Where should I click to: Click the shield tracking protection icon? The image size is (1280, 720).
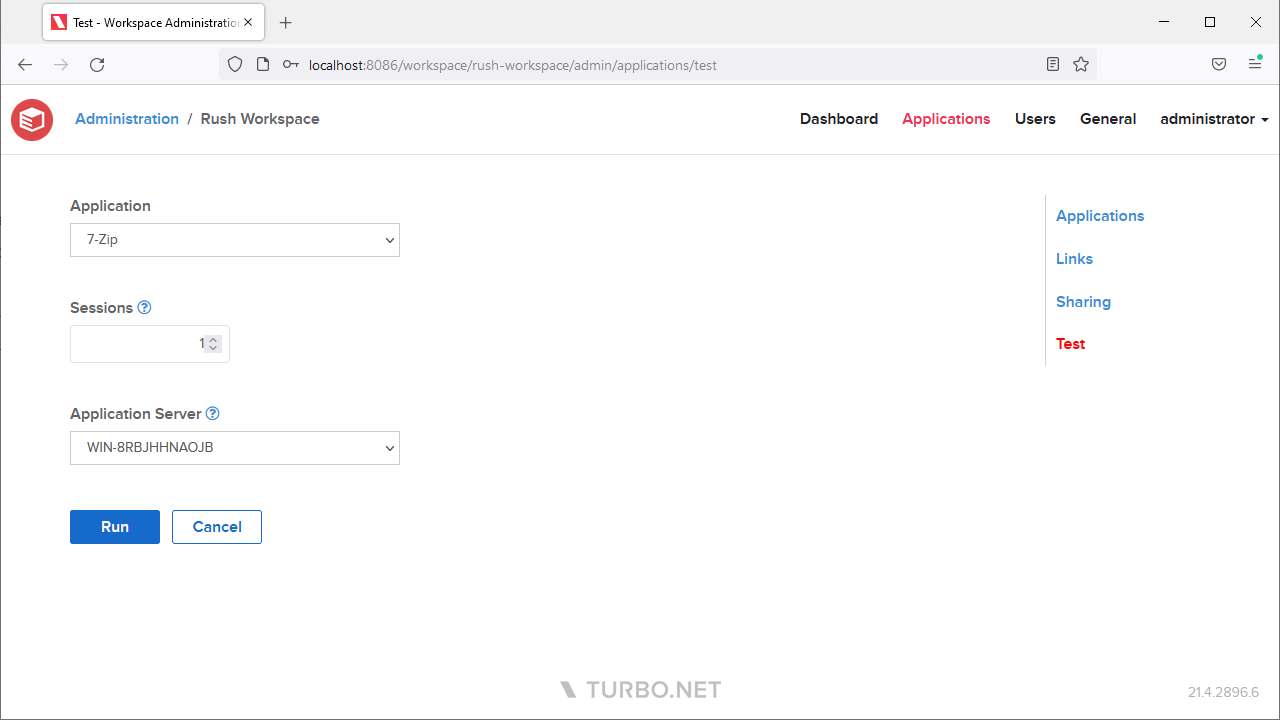pos(235,65)
